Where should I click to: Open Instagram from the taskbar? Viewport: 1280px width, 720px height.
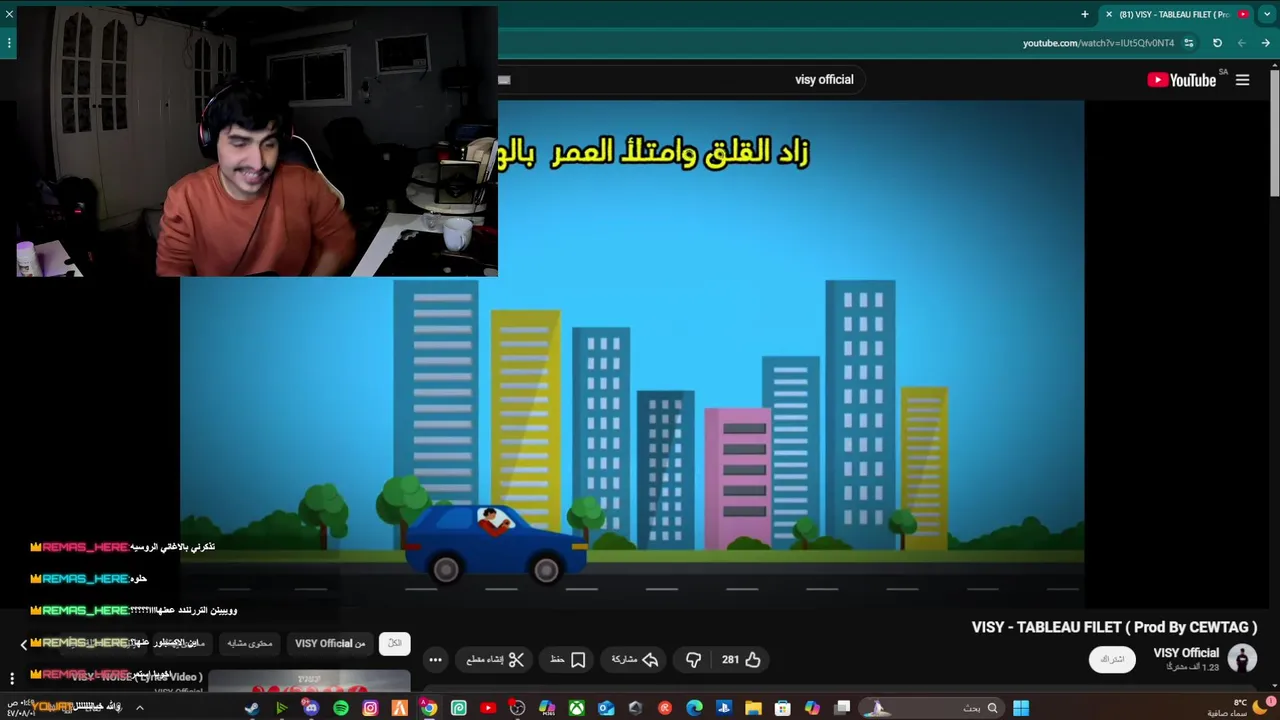click(370, 708)
